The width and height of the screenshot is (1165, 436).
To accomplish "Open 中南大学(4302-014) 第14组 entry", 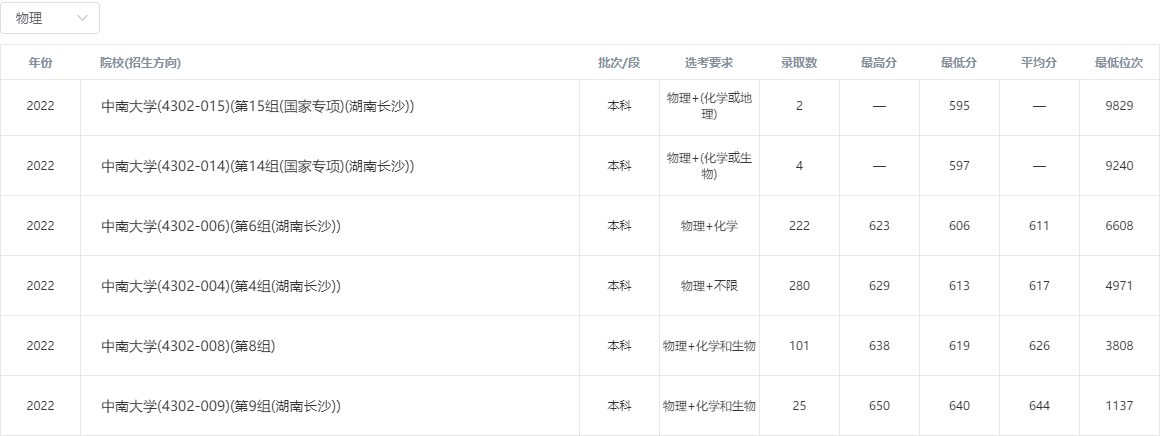I will pos(257,166).
